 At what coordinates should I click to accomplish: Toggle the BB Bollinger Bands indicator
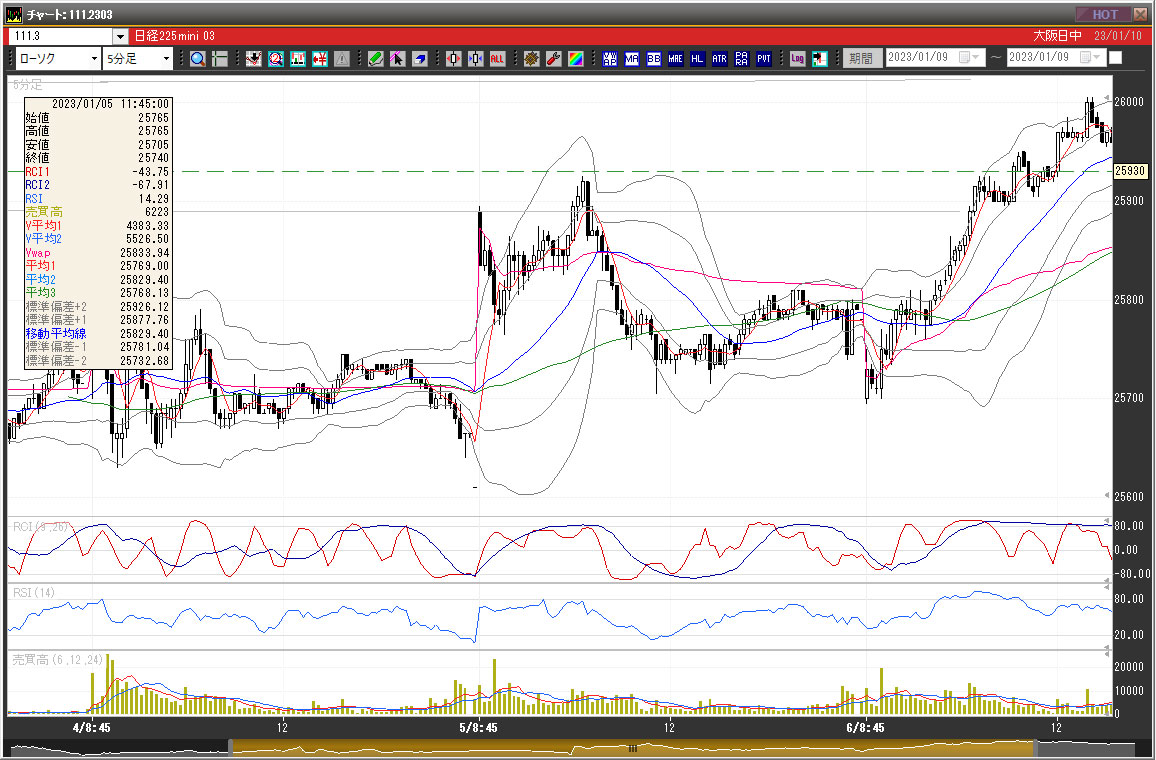[x=654, y=59]
